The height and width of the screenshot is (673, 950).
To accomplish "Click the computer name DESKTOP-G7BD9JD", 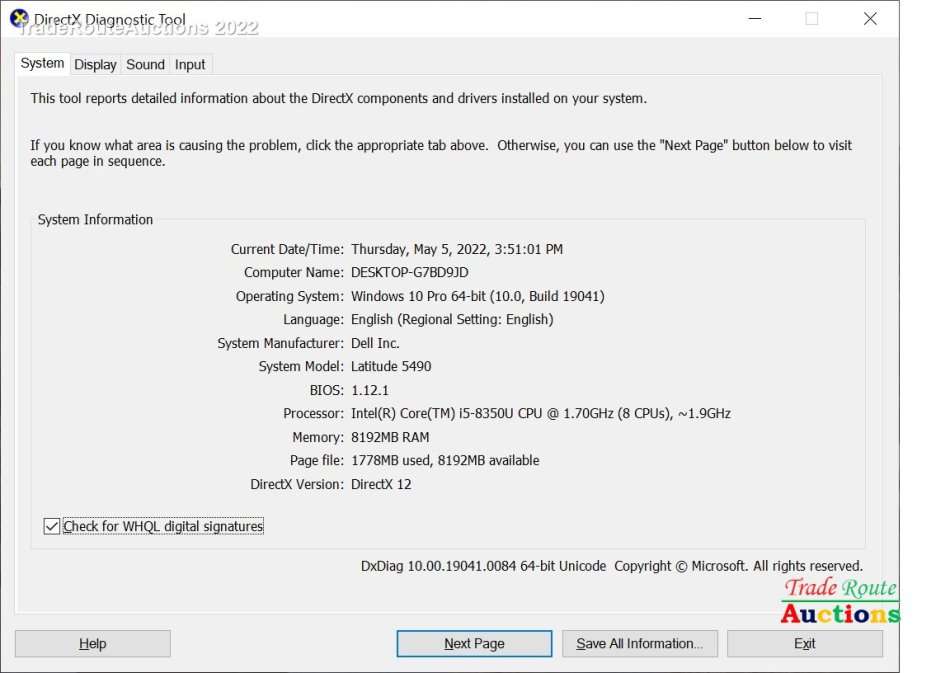I will click(409, 272).
